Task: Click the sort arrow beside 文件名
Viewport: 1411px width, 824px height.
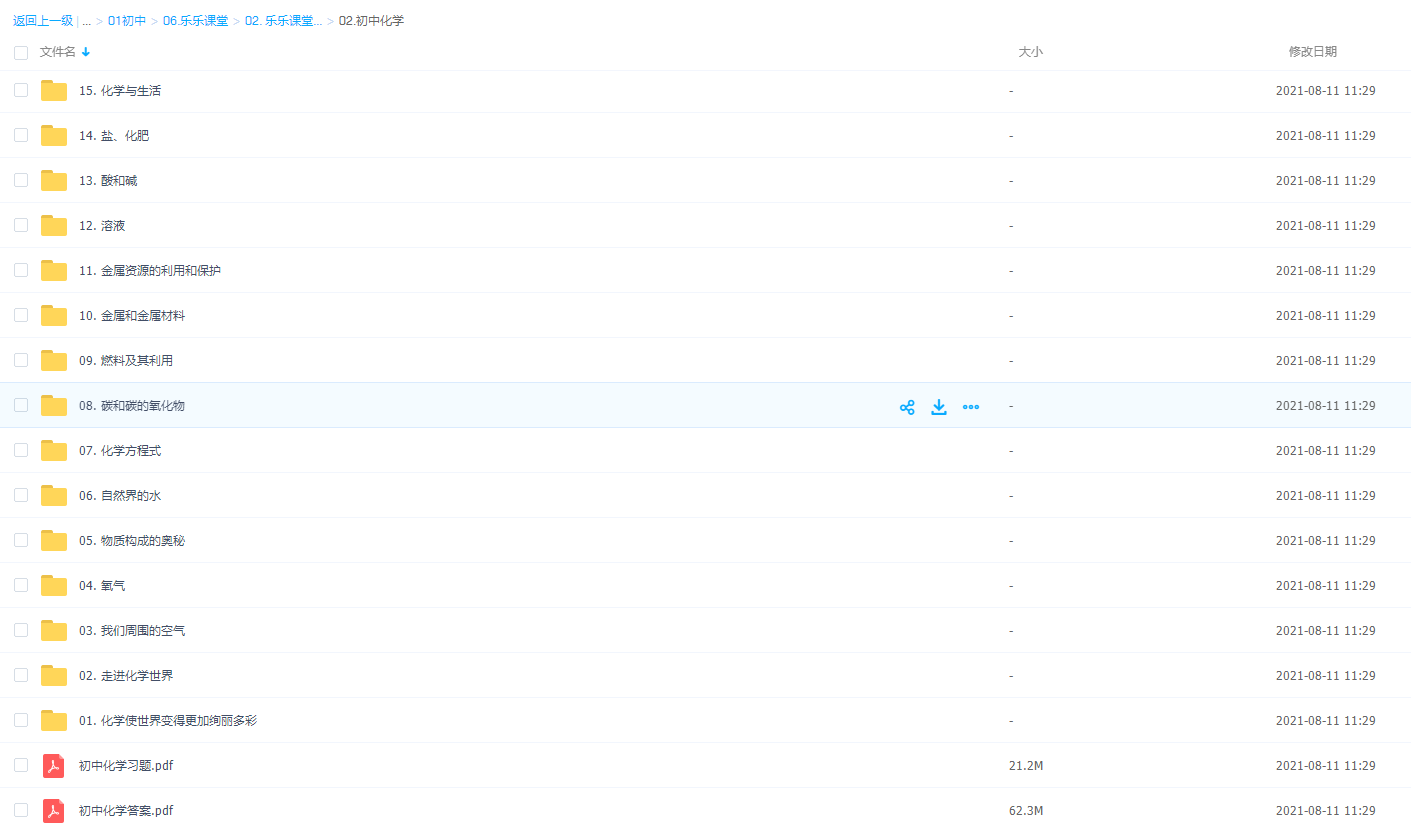Action: tap(86, 52)
